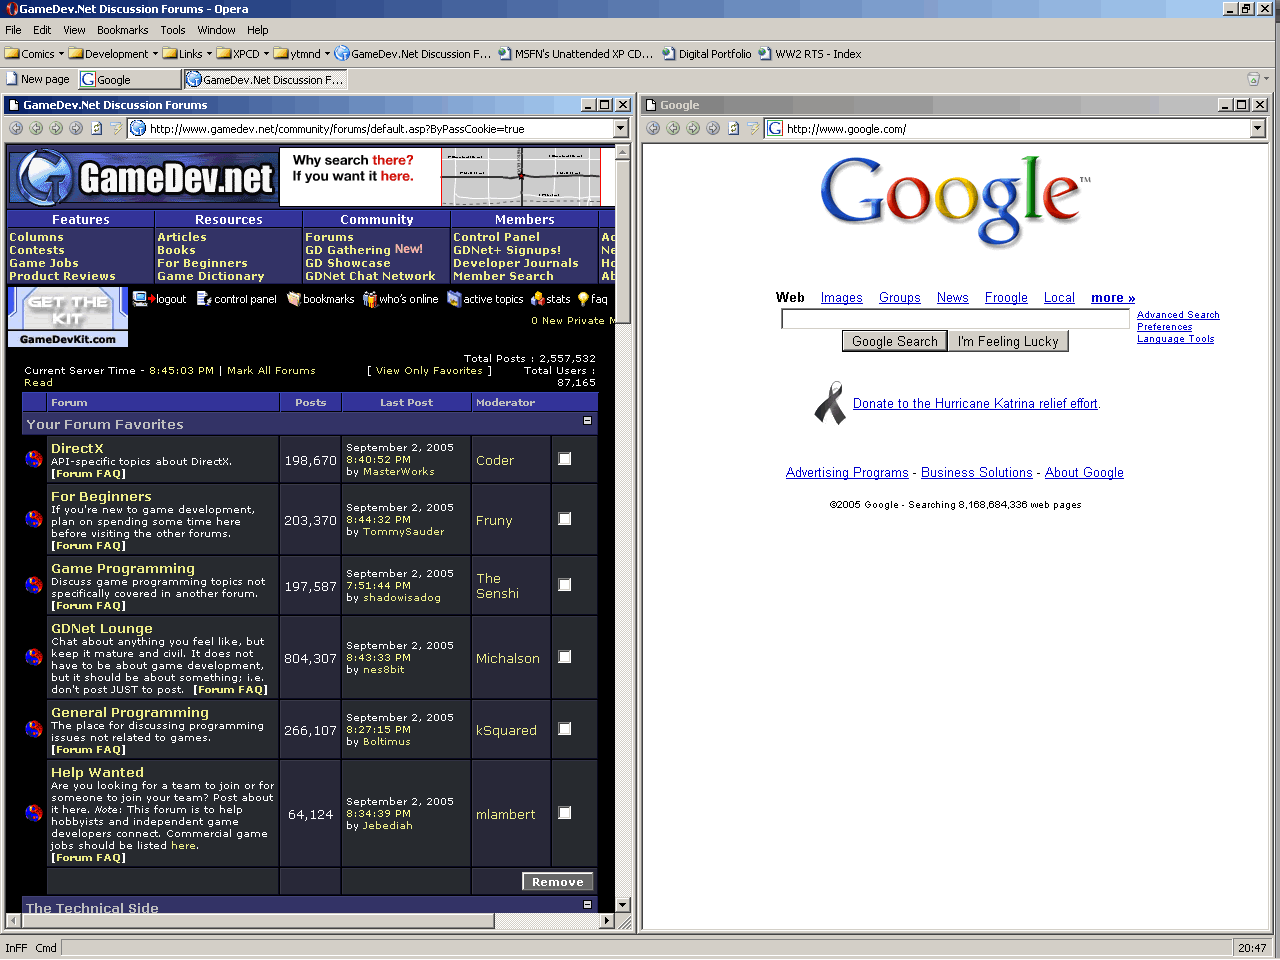This screenshot has height=960, width=1280.
Task: Click the GameDev.net logo
Action: 144,177
